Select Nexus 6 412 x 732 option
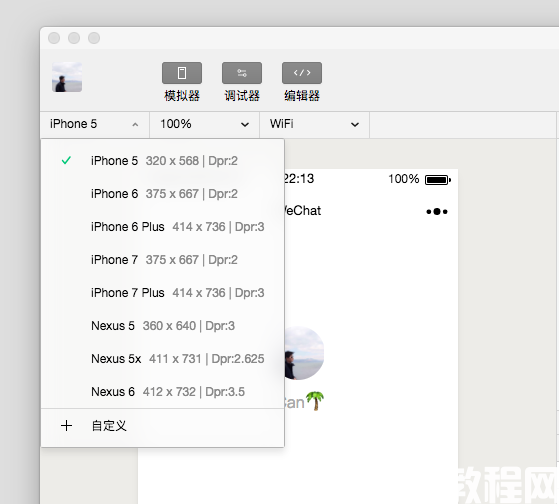Image resolution: width=559 pixels, height=504 pixels. [x=163, y=392]
